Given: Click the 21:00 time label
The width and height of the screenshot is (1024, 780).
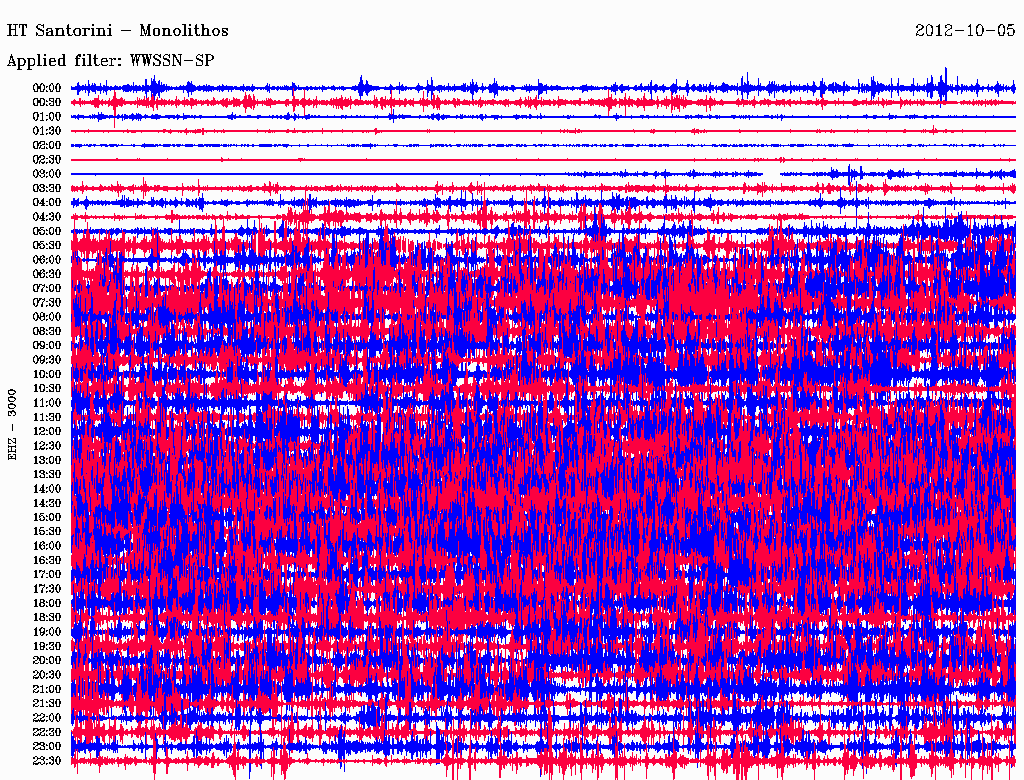Looking at the screenshot, I should 47,689.
